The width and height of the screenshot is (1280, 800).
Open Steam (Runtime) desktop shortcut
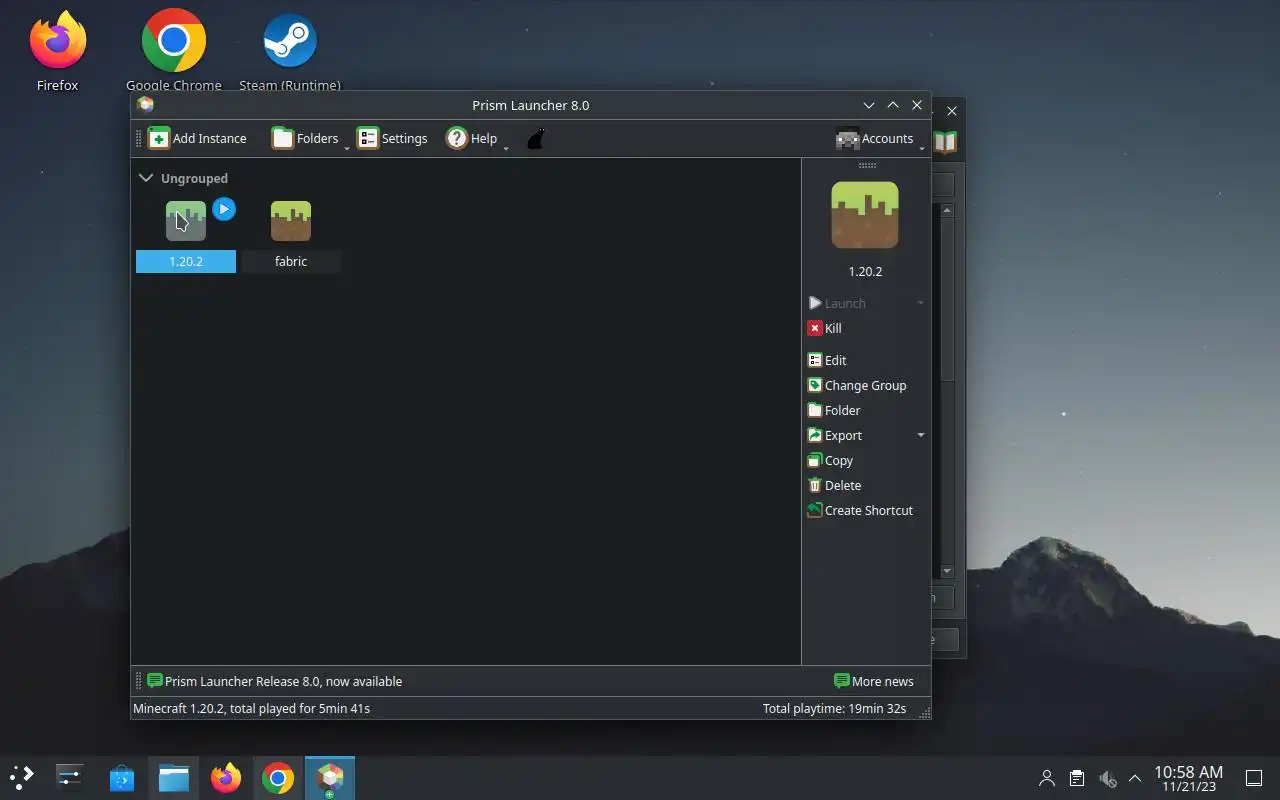point(290,51)
